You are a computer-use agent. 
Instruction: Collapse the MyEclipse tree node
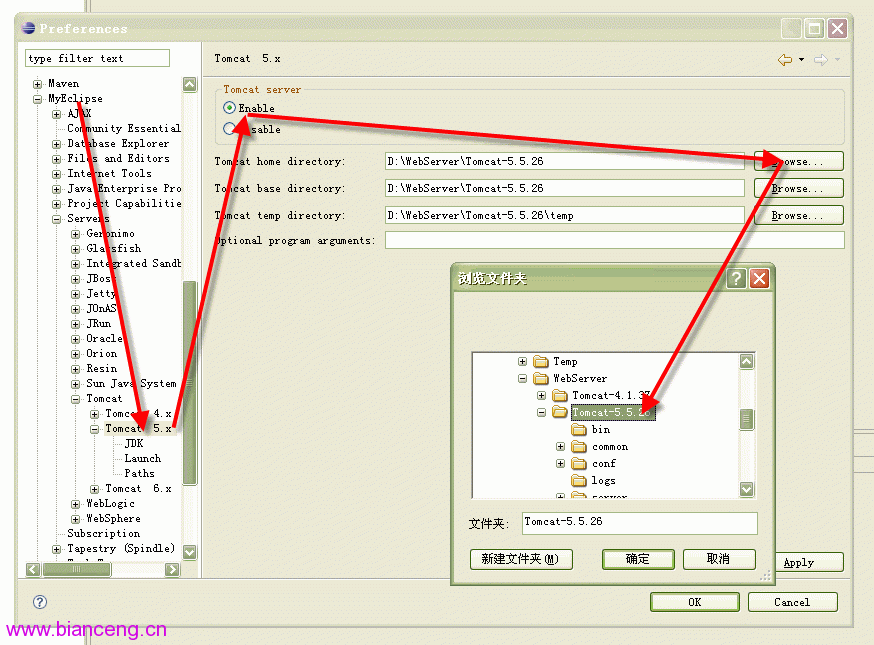[x=37, y=99]
